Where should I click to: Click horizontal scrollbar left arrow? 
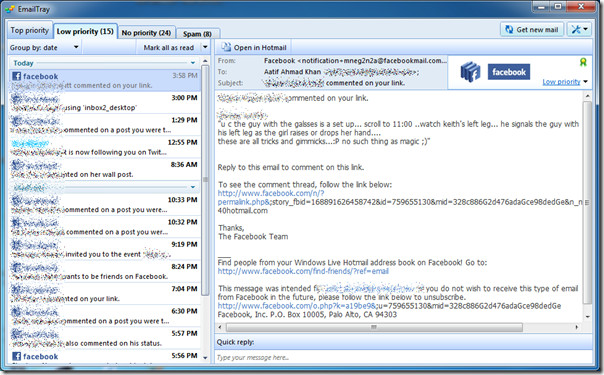tap(220, 327)
